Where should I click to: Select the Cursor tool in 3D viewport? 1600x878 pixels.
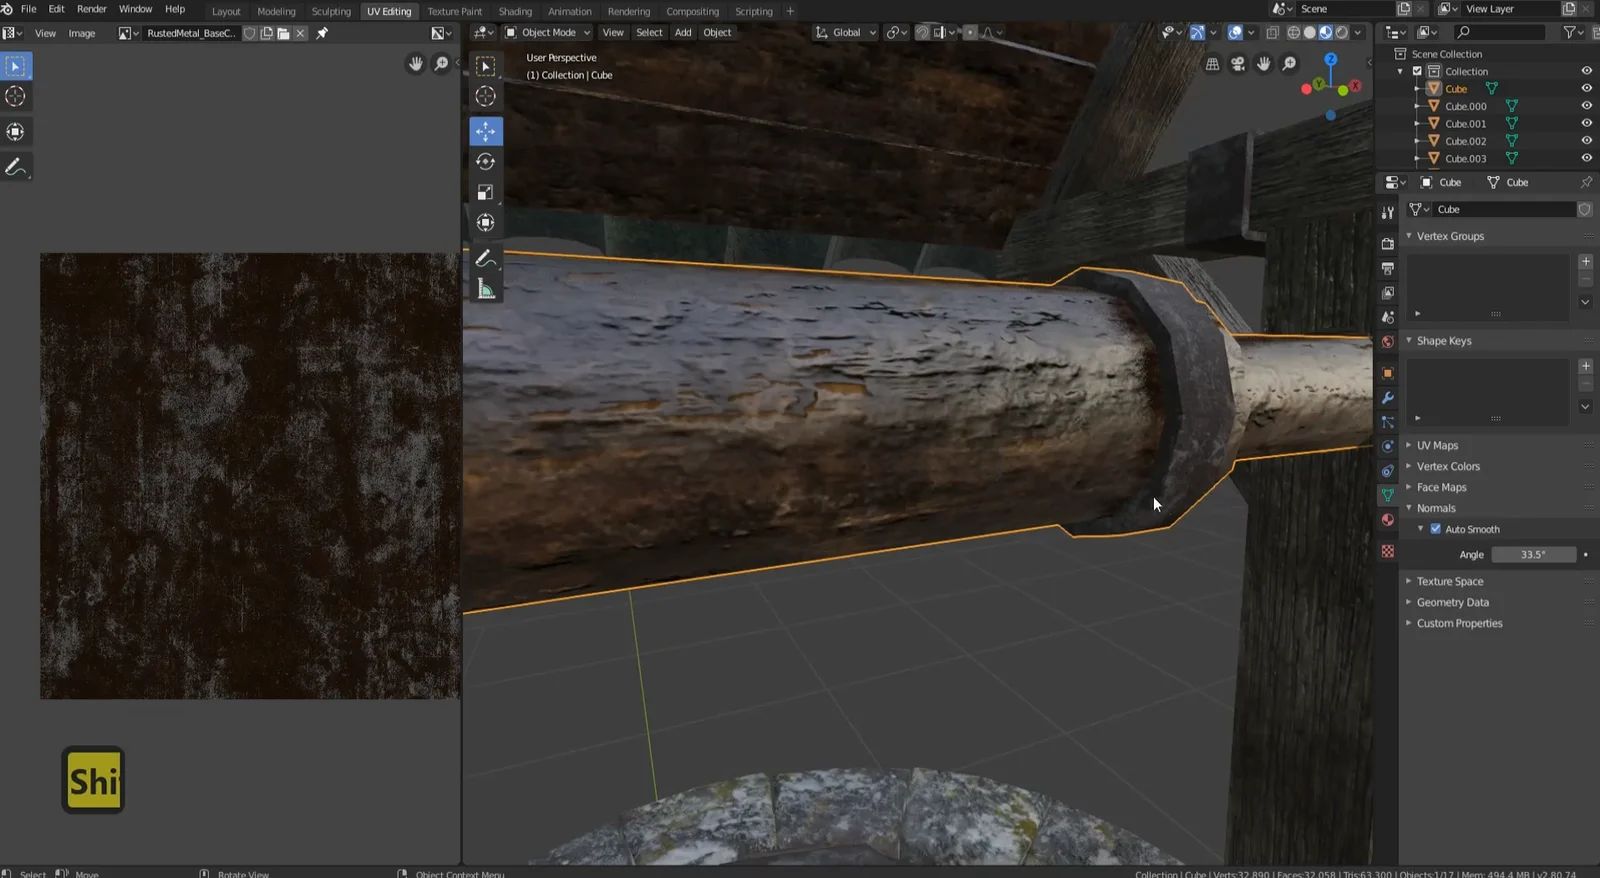486,97
